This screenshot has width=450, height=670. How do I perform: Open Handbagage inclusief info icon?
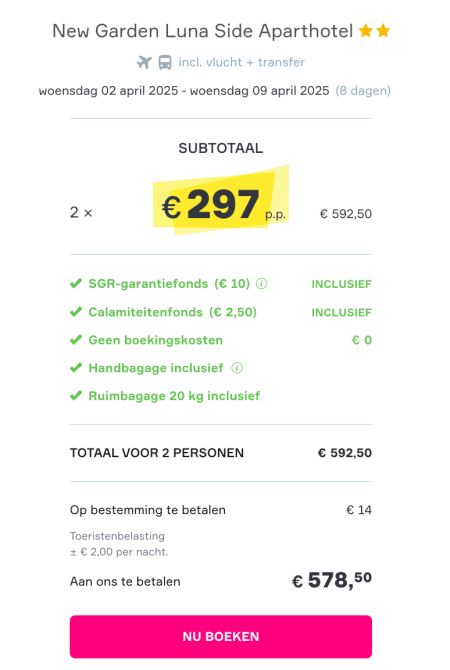[237, 368]
